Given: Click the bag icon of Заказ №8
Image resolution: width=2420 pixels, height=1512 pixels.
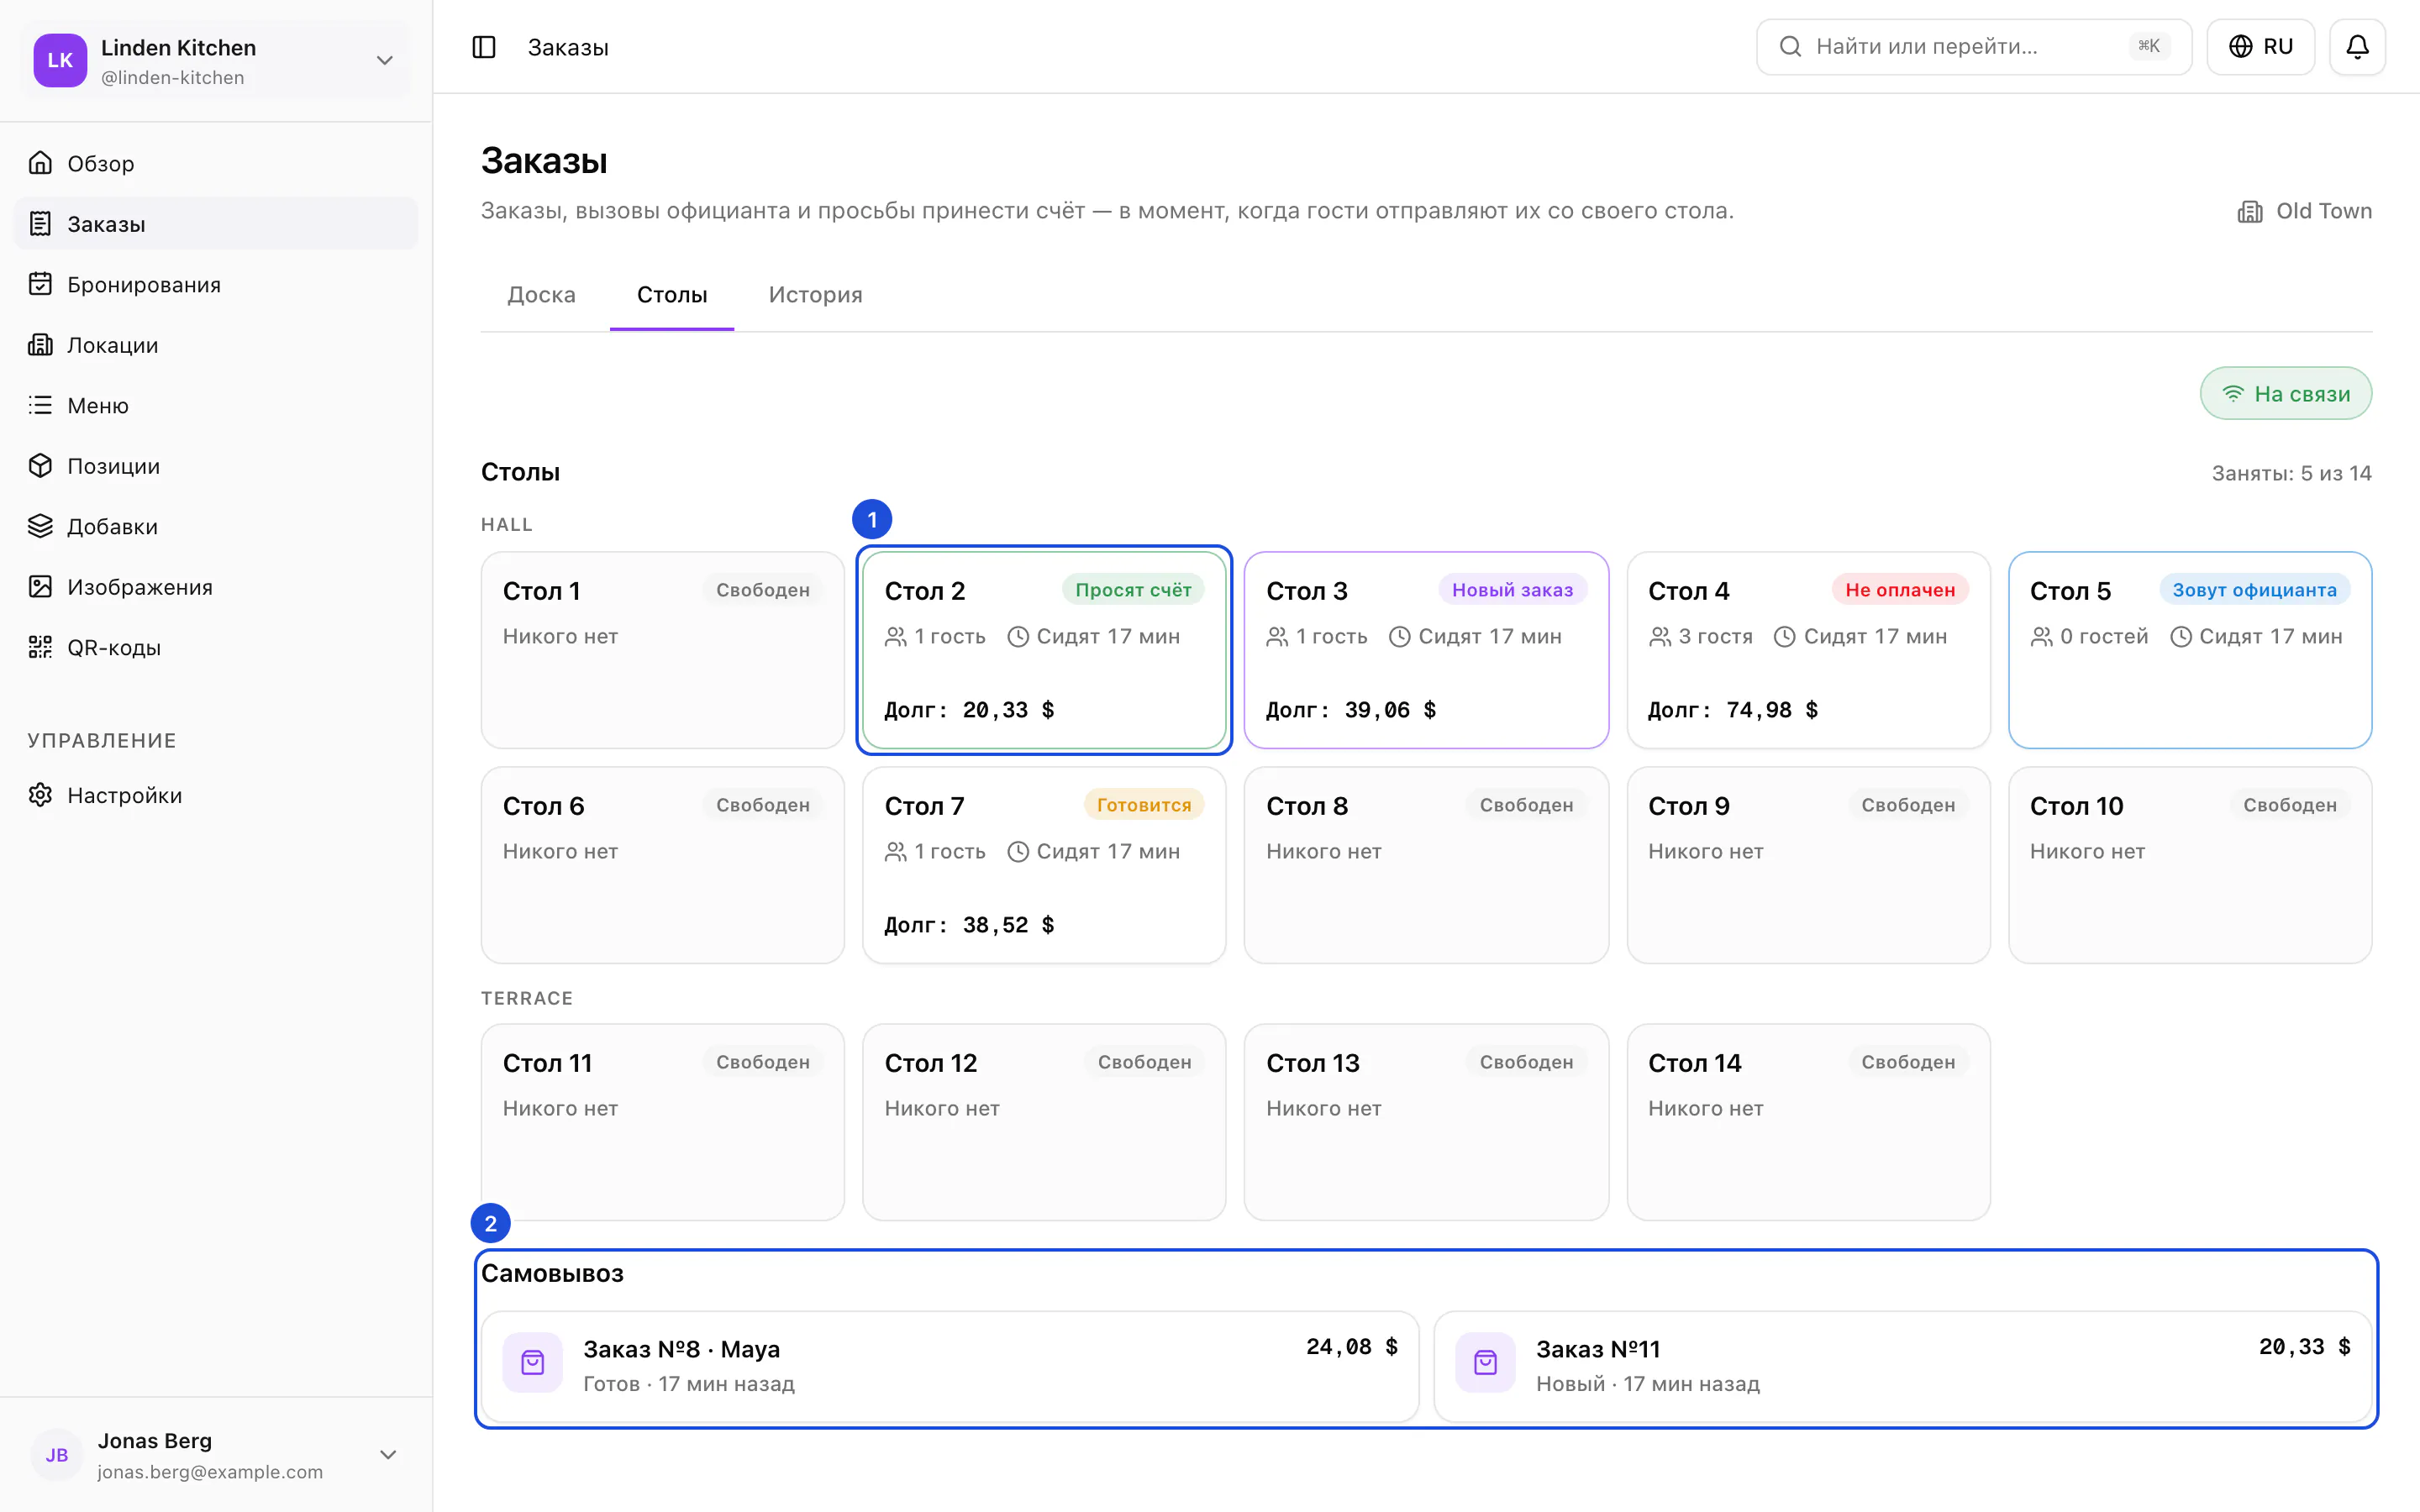Looking at the screenshot, I should [x=533, y=1363].
